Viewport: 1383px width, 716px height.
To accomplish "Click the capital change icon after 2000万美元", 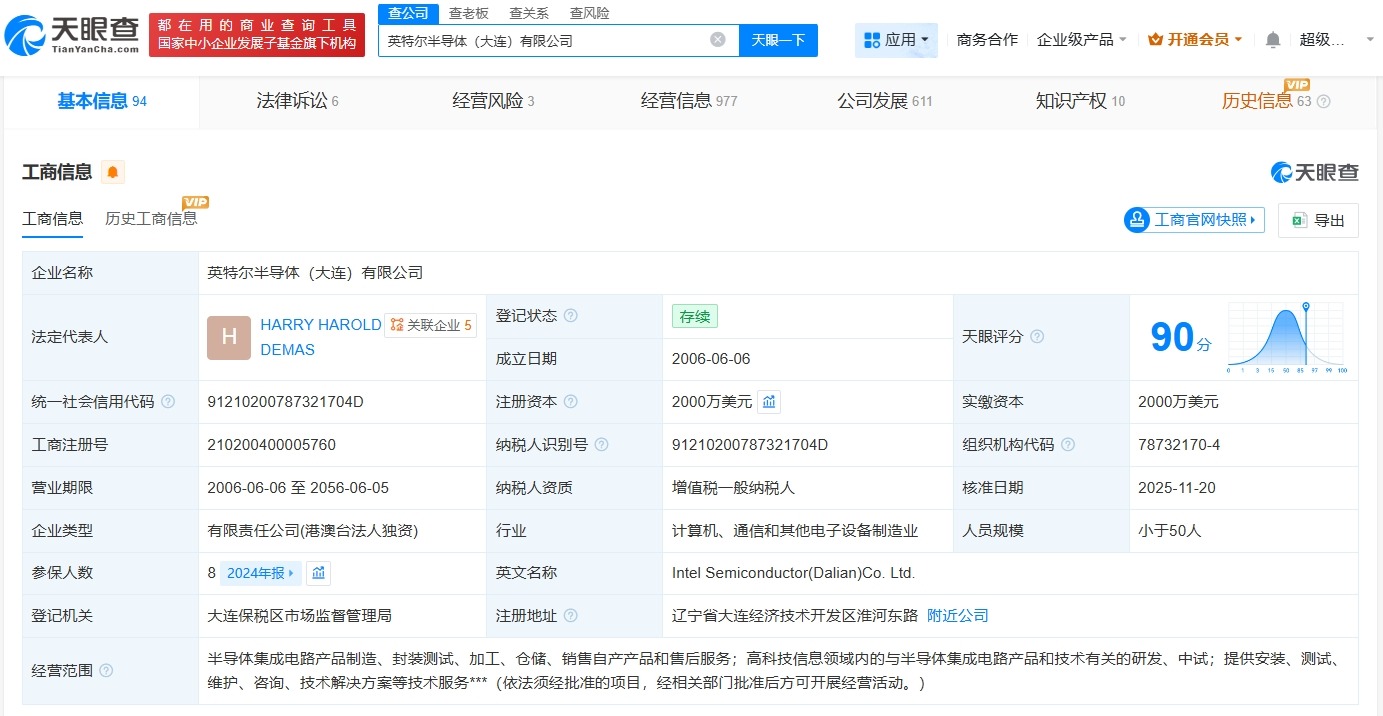I will (768, 401).
